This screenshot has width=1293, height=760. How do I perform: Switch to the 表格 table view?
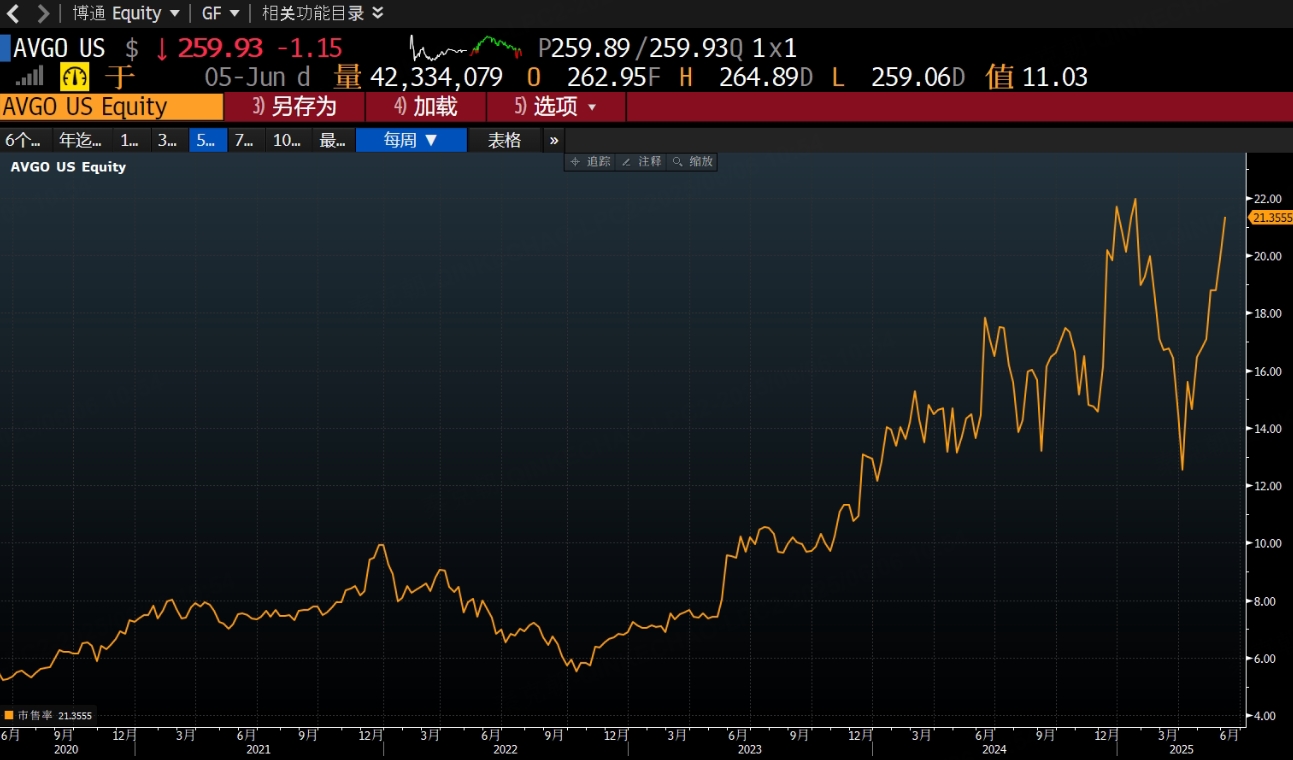504,140
